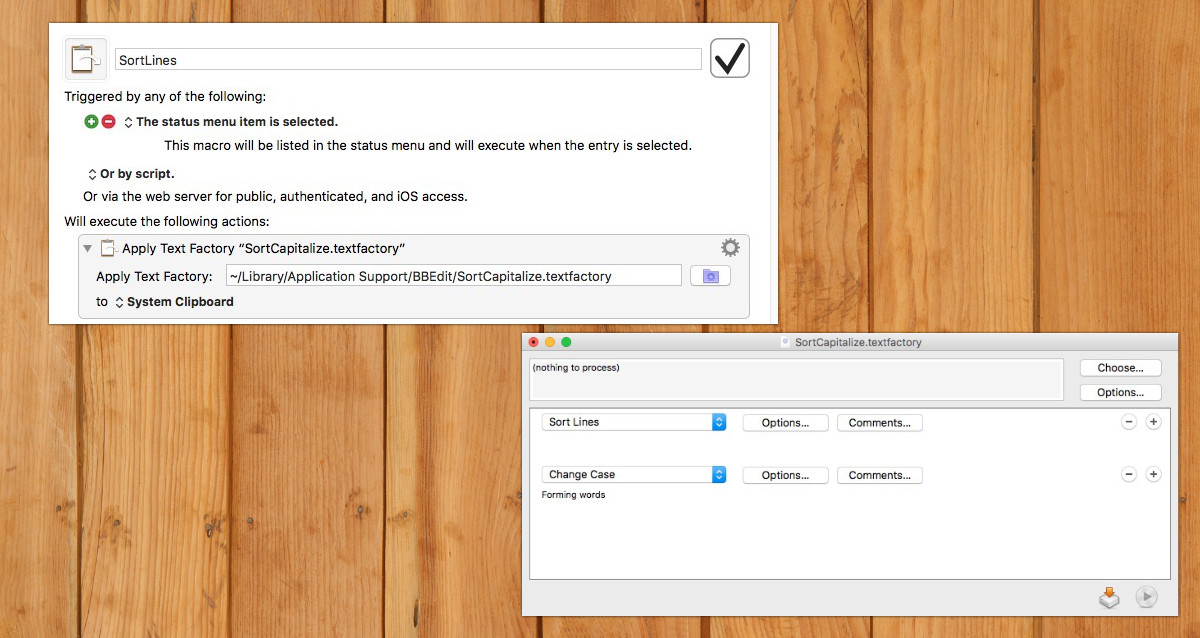Open the action gear menu
The height and width of the screenshot is (638, 1200).
pyautogui.click(x=730, y=248)
